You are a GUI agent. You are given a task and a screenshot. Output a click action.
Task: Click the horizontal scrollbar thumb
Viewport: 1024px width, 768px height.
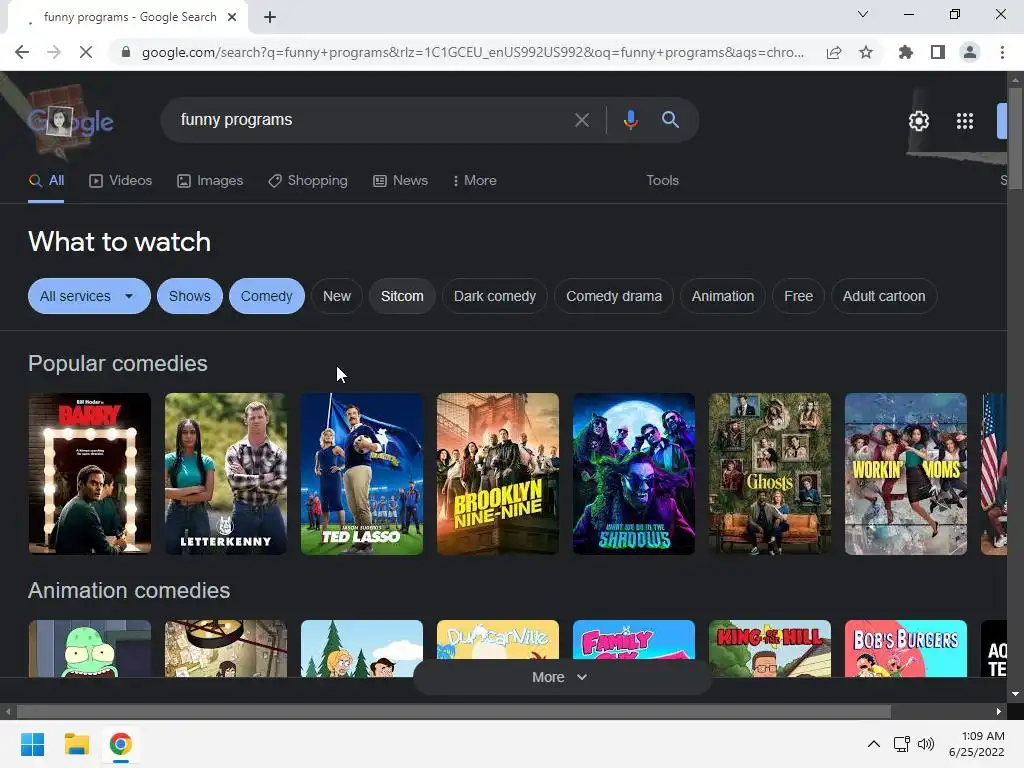[454, 712]
